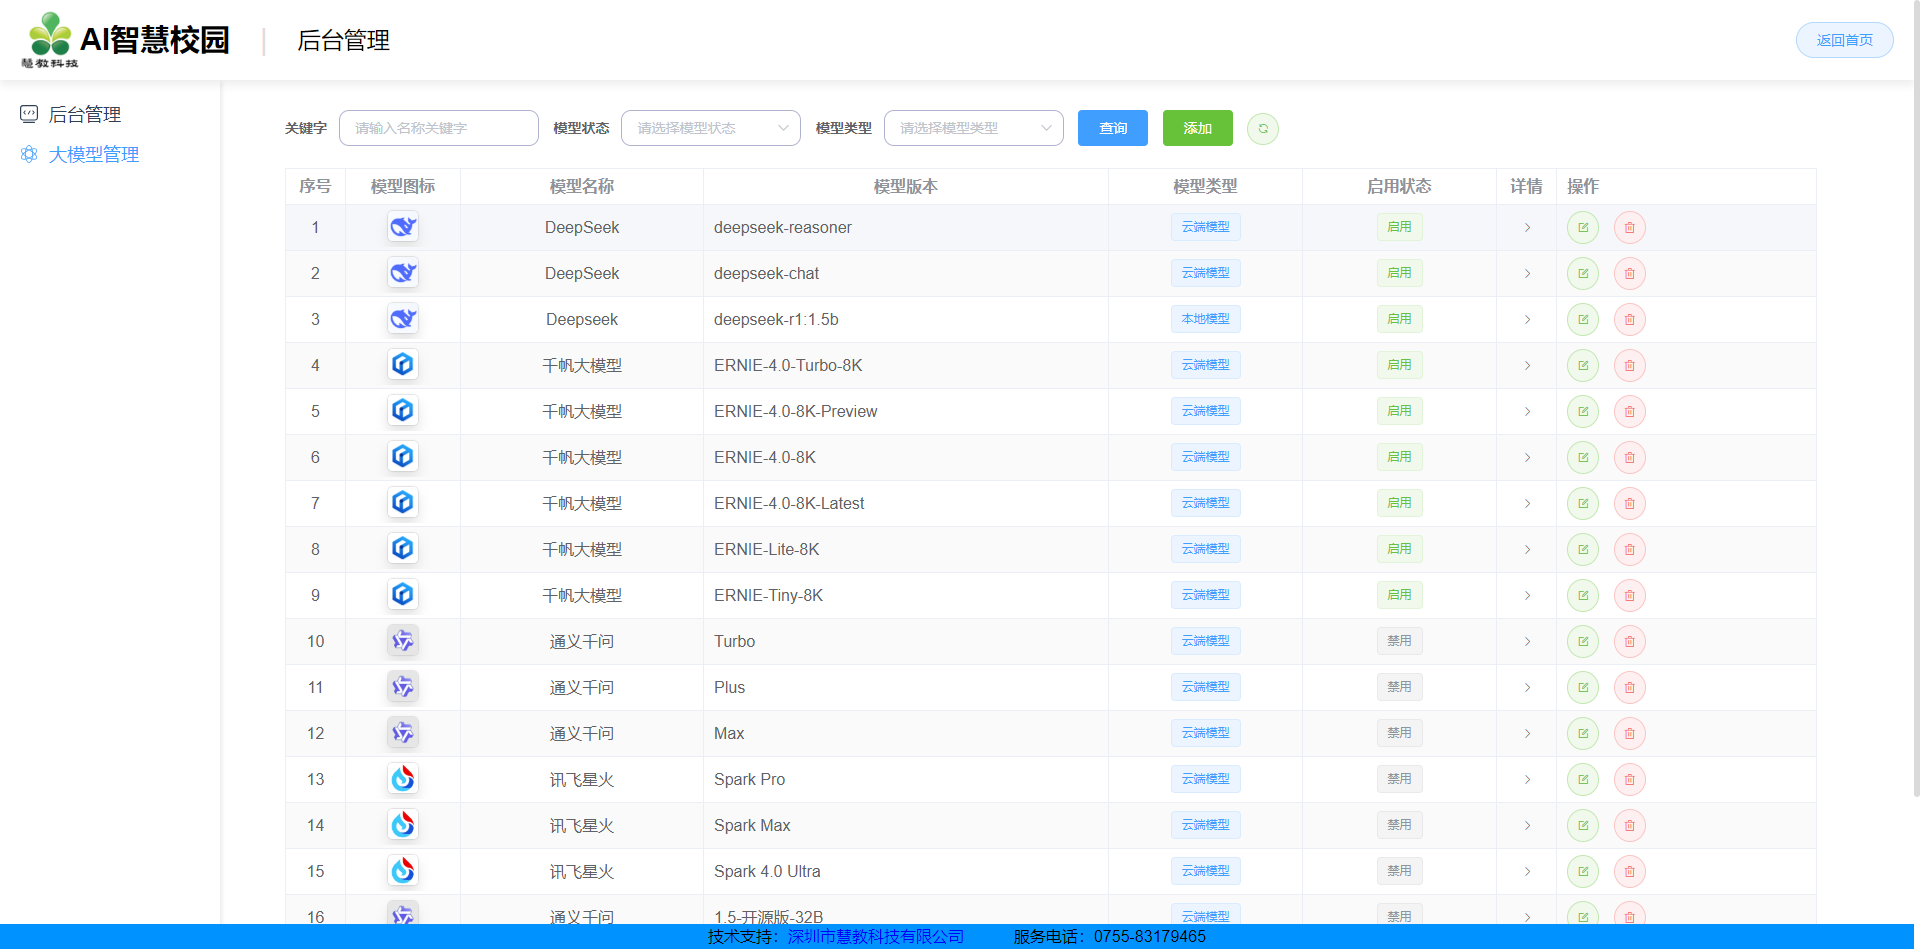Click the AI智慧校园 logo
This screenshot has width=1920, height=949.
pos(126,40)
